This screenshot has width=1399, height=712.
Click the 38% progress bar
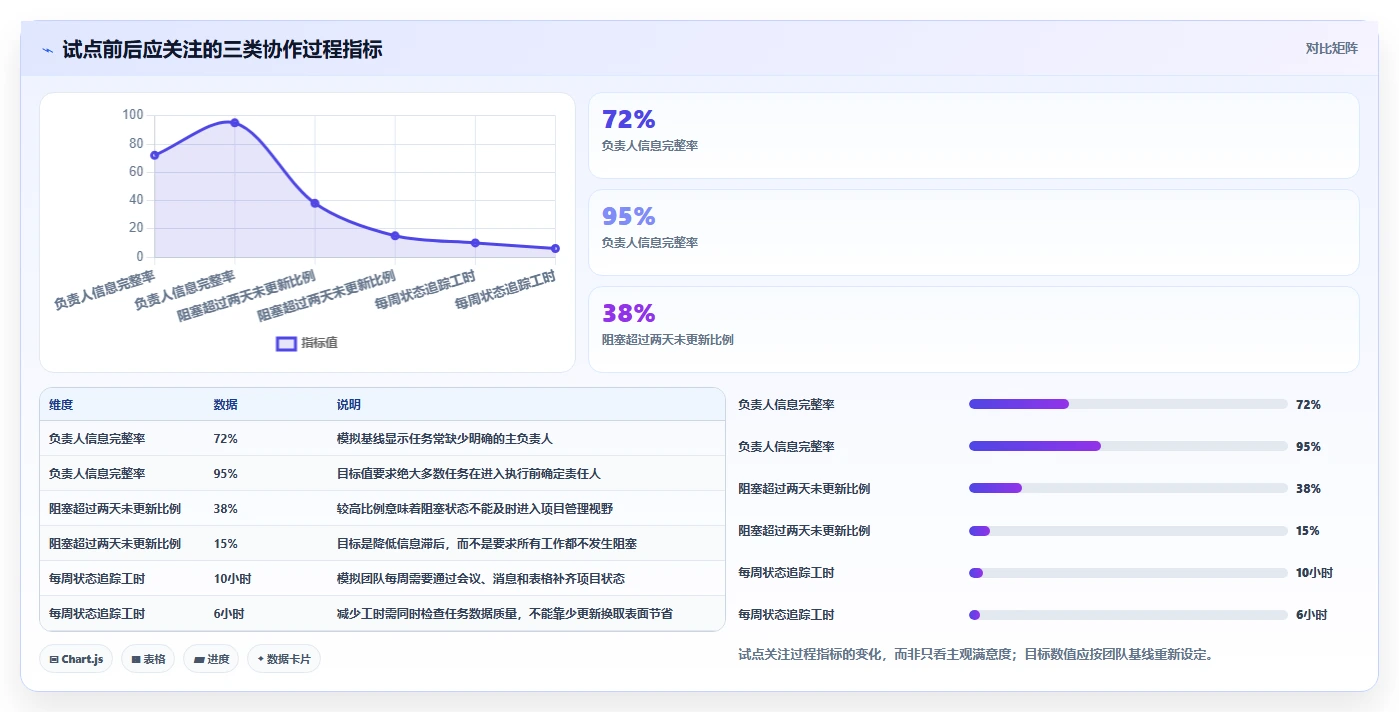click(1128, 488)
